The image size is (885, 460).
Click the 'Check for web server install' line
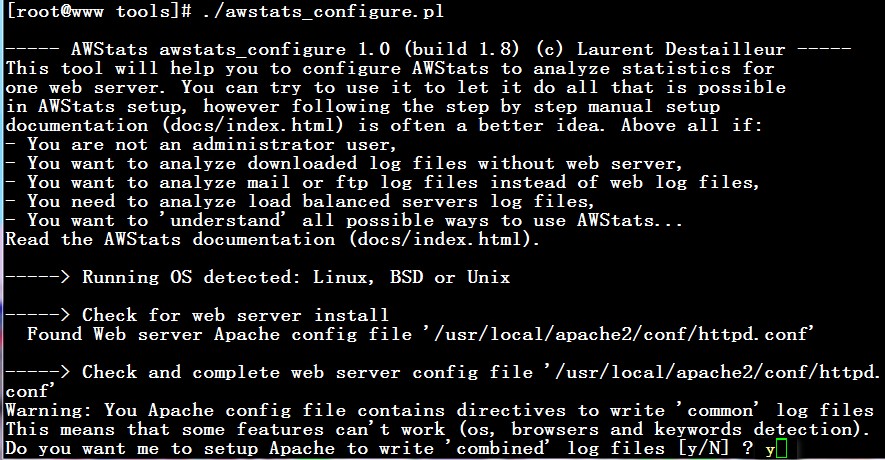click(197, 316)
